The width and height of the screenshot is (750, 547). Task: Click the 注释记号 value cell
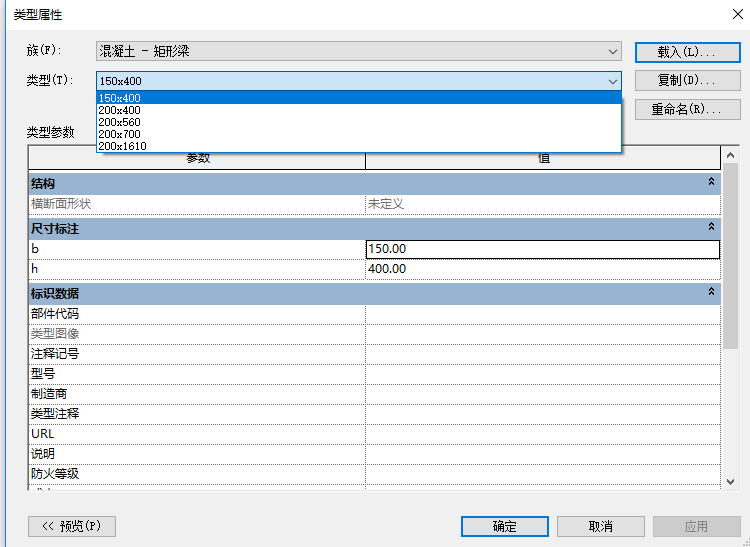543,354
